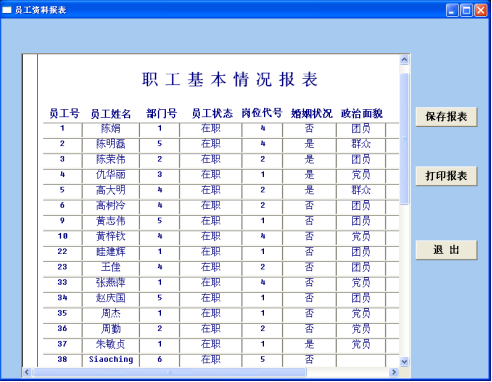Select employee name 陈明磊
The height and width of the screenshot is (382, 492).
(x=111, y=144)
